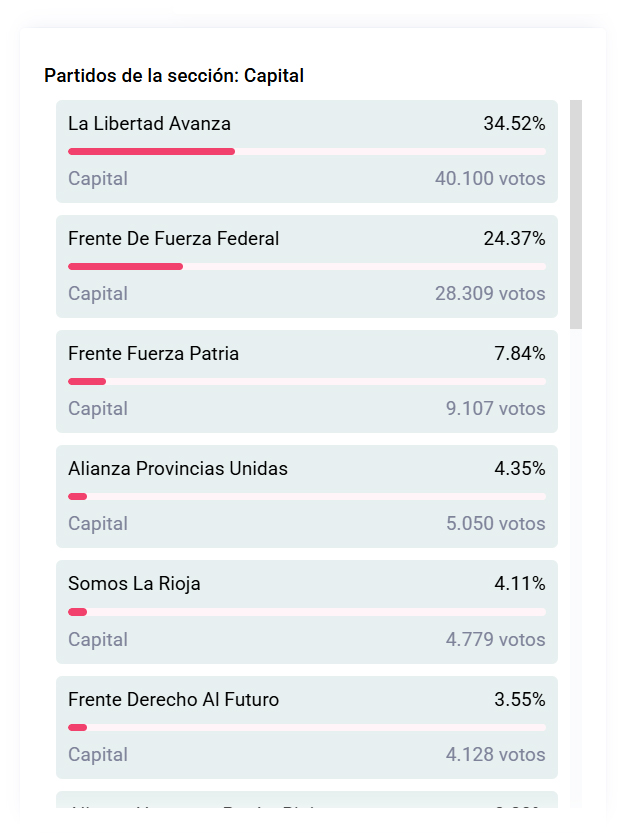The image size is (626, 838).
Task: Click the 7.84% percentage value
Action: coord(519,353)
